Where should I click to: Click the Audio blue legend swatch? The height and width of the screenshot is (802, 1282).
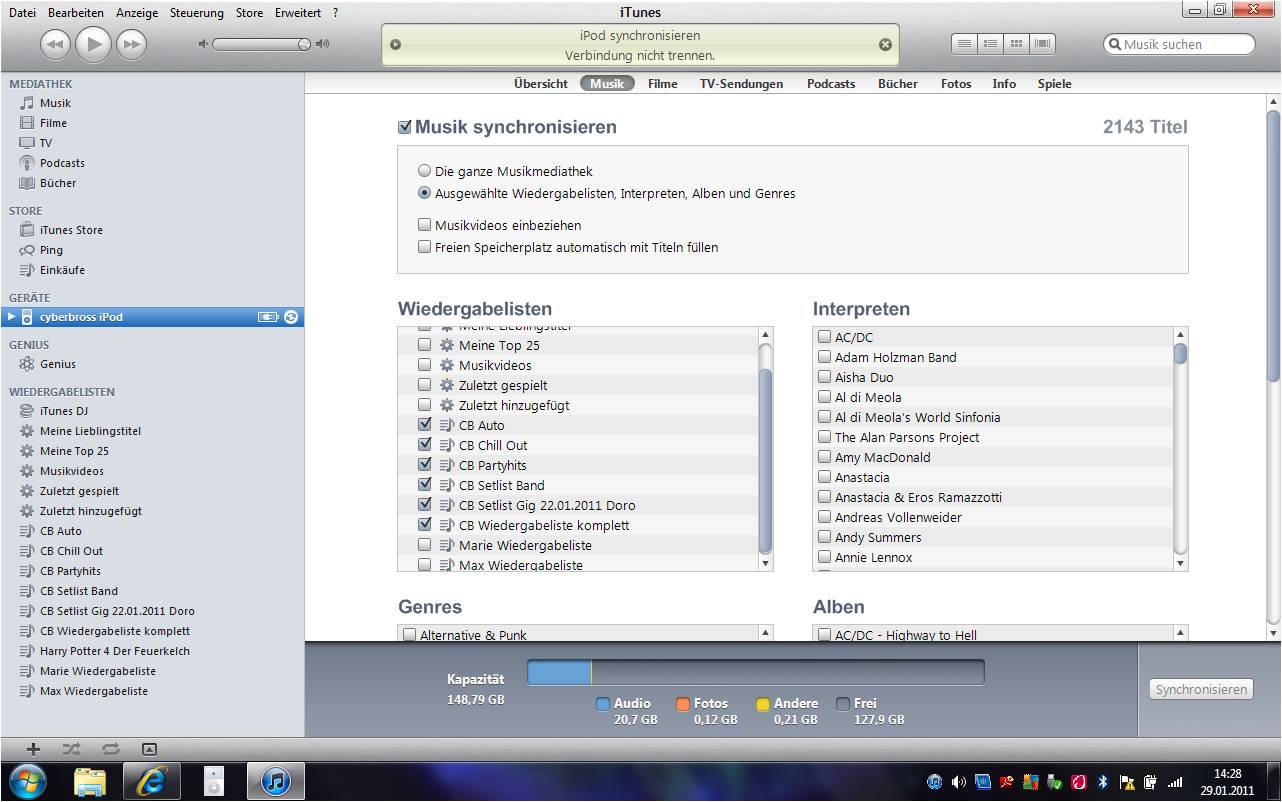pyautogui.click(x=602, y=703)
